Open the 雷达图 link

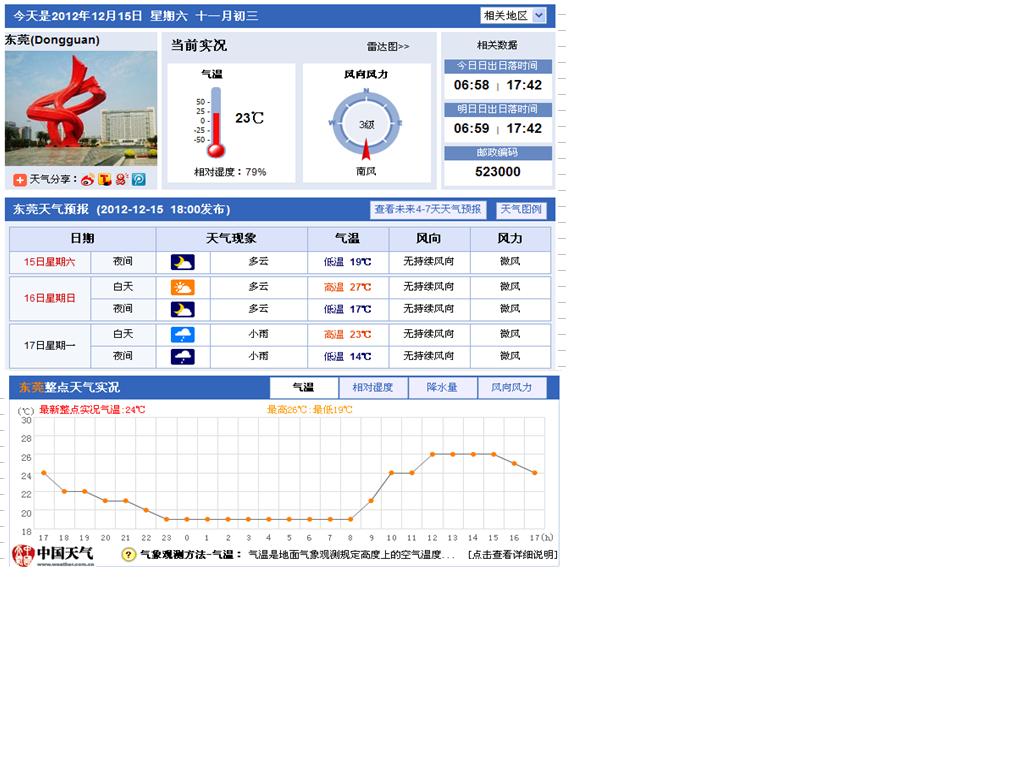(x=388, y=46)
